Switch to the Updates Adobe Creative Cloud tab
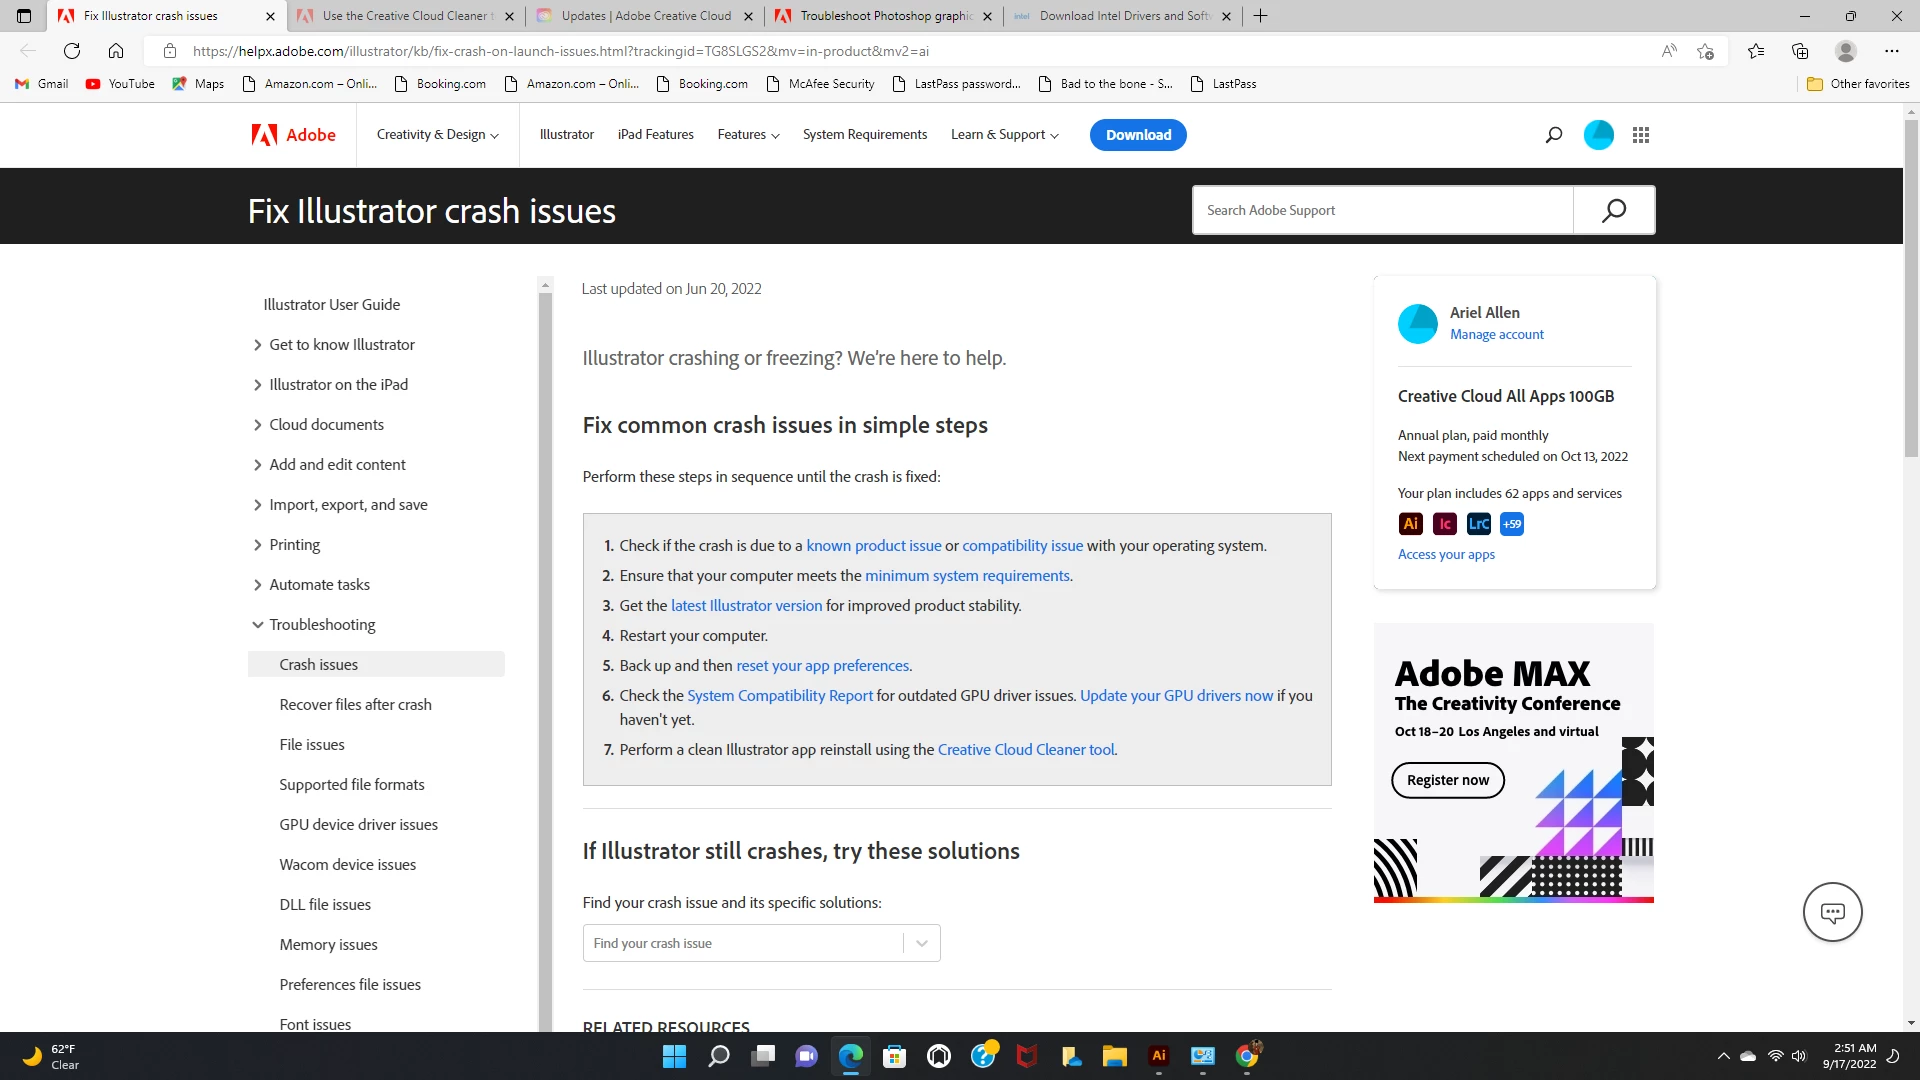1920x1080 pixels. pos(646,16)
